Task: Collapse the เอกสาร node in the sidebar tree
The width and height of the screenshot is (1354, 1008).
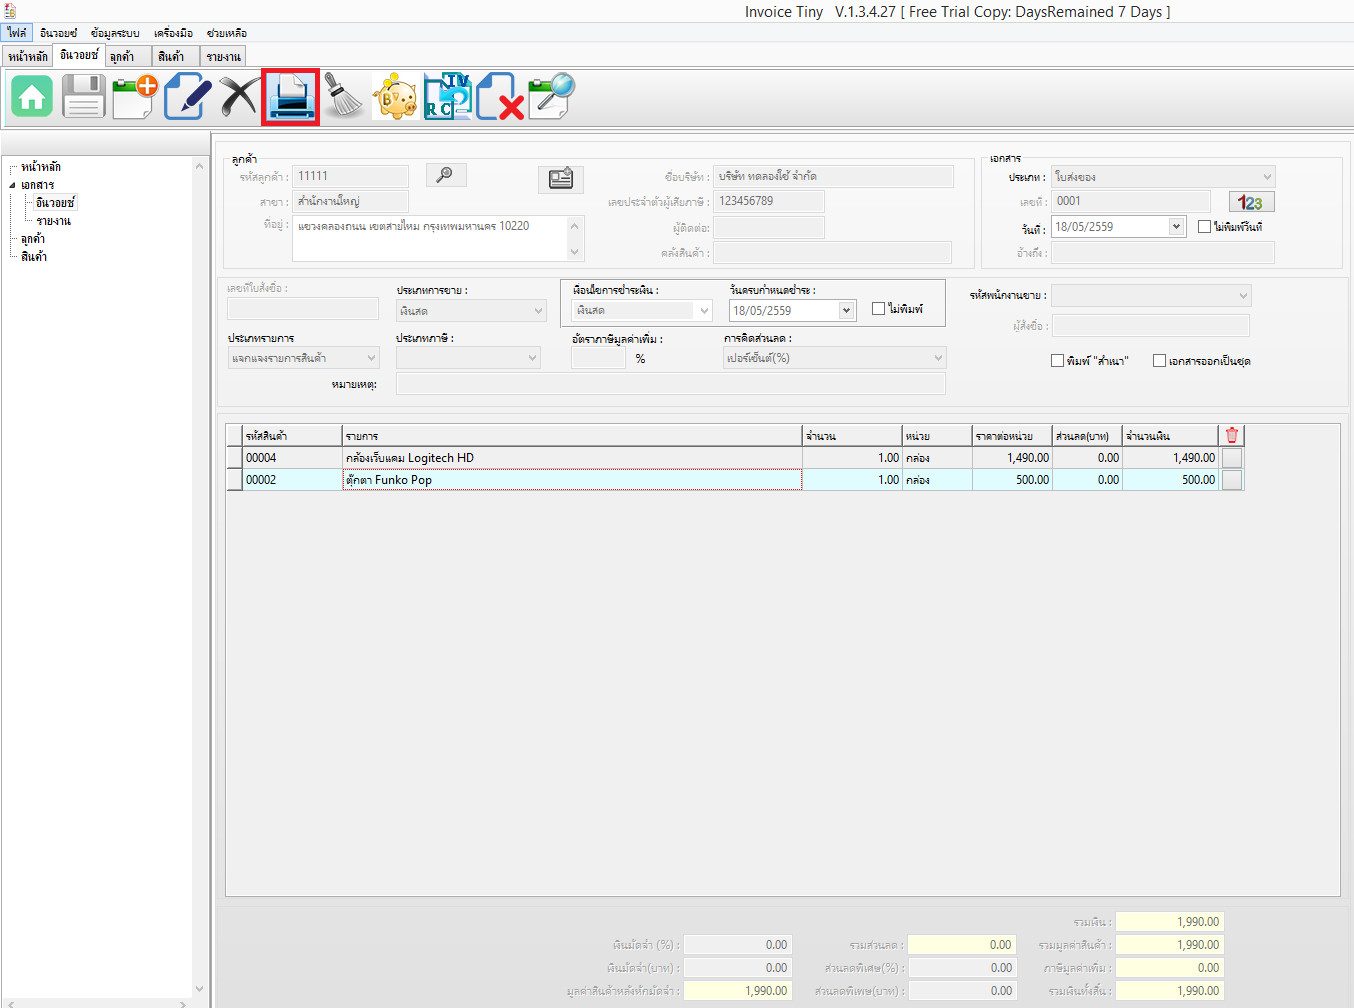Action: coord(13,185)
